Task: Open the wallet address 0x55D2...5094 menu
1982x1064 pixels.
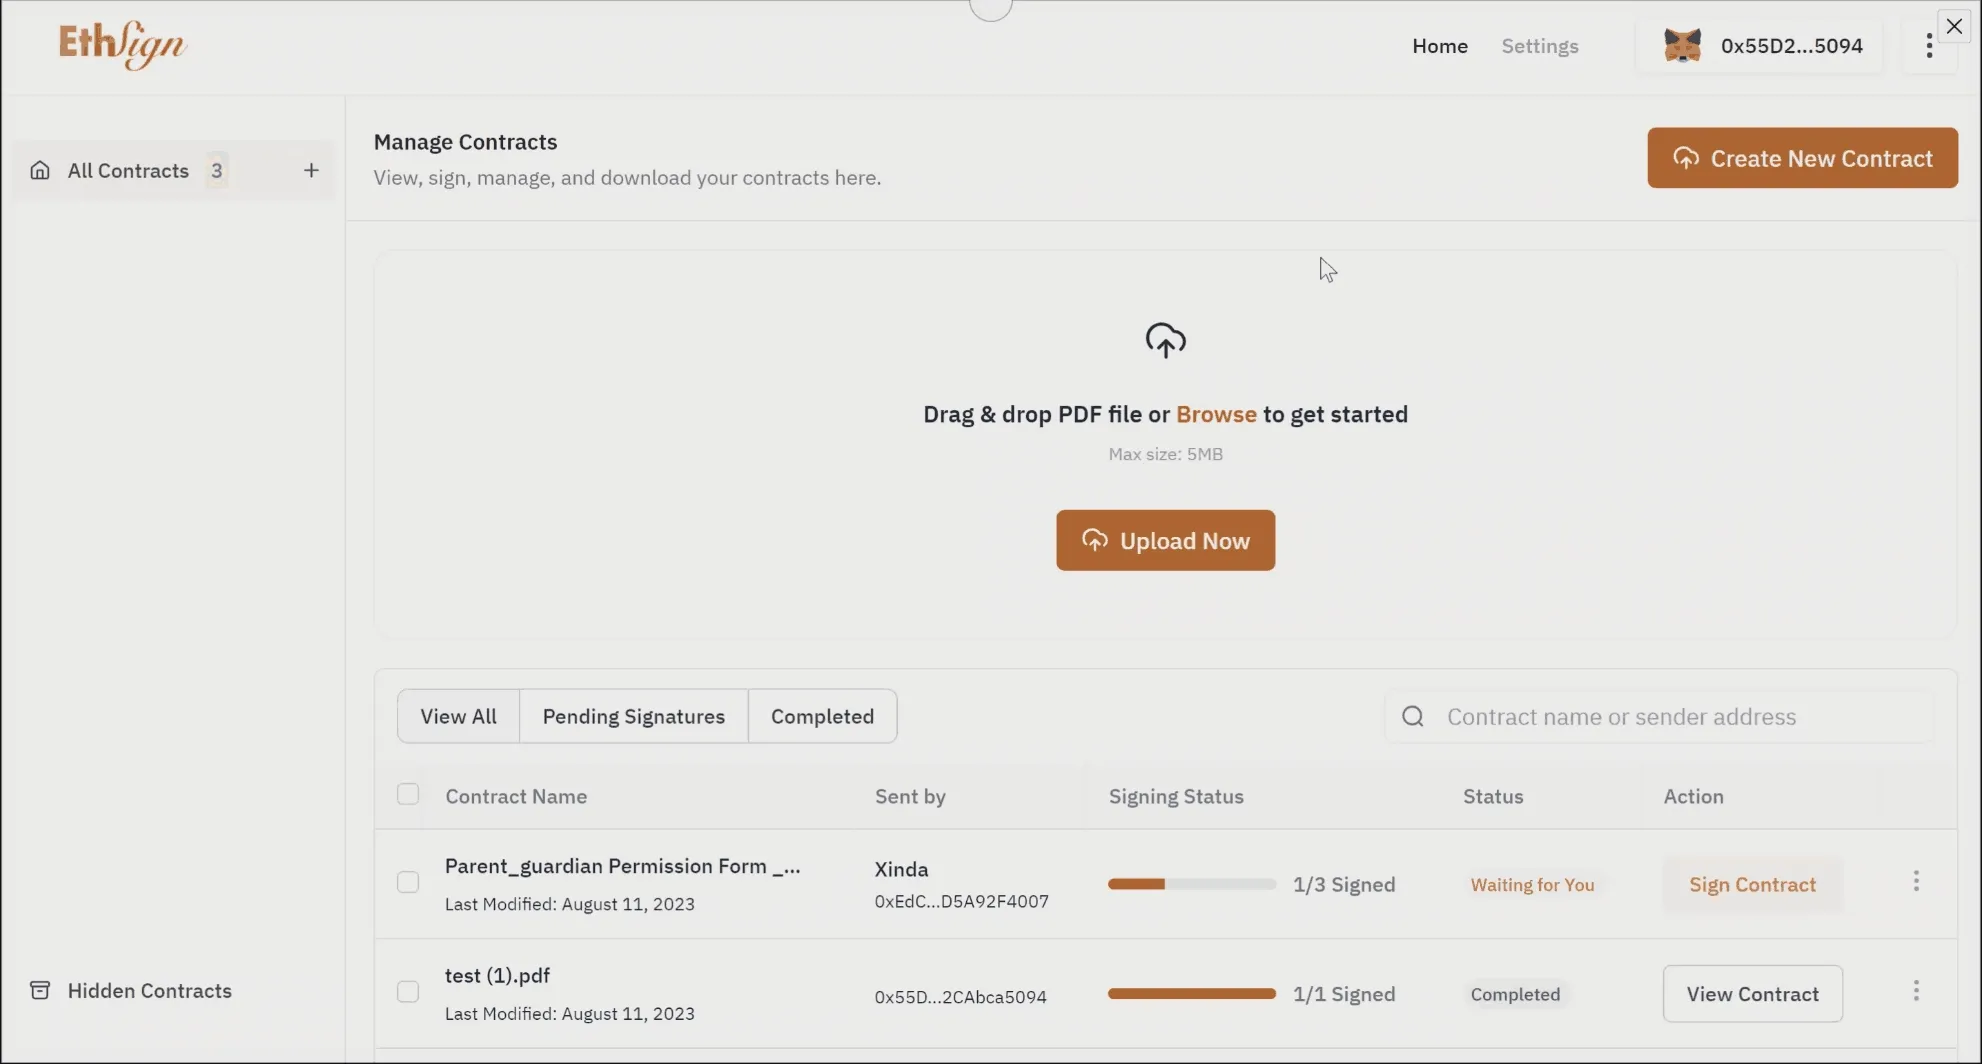Action: (x=1790, y=46)
